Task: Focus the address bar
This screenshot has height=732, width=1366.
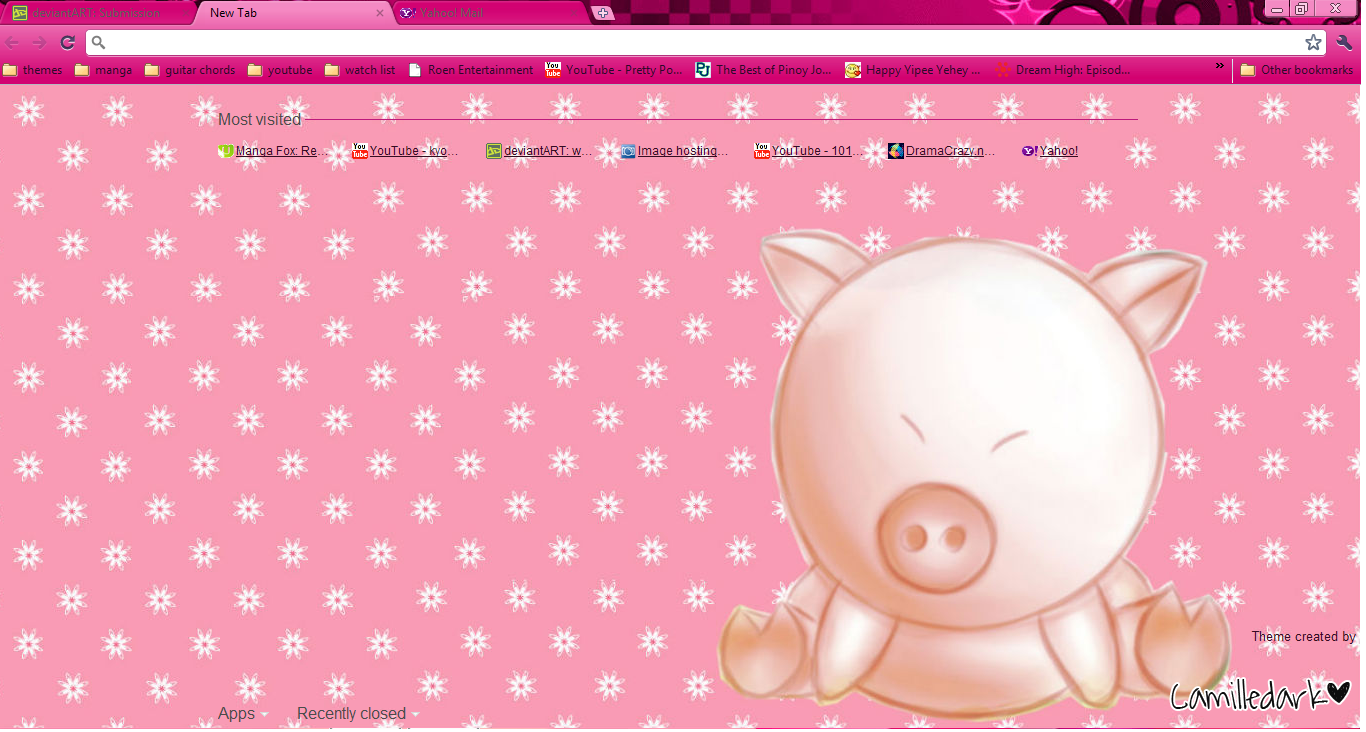Action: click(706, 42)
